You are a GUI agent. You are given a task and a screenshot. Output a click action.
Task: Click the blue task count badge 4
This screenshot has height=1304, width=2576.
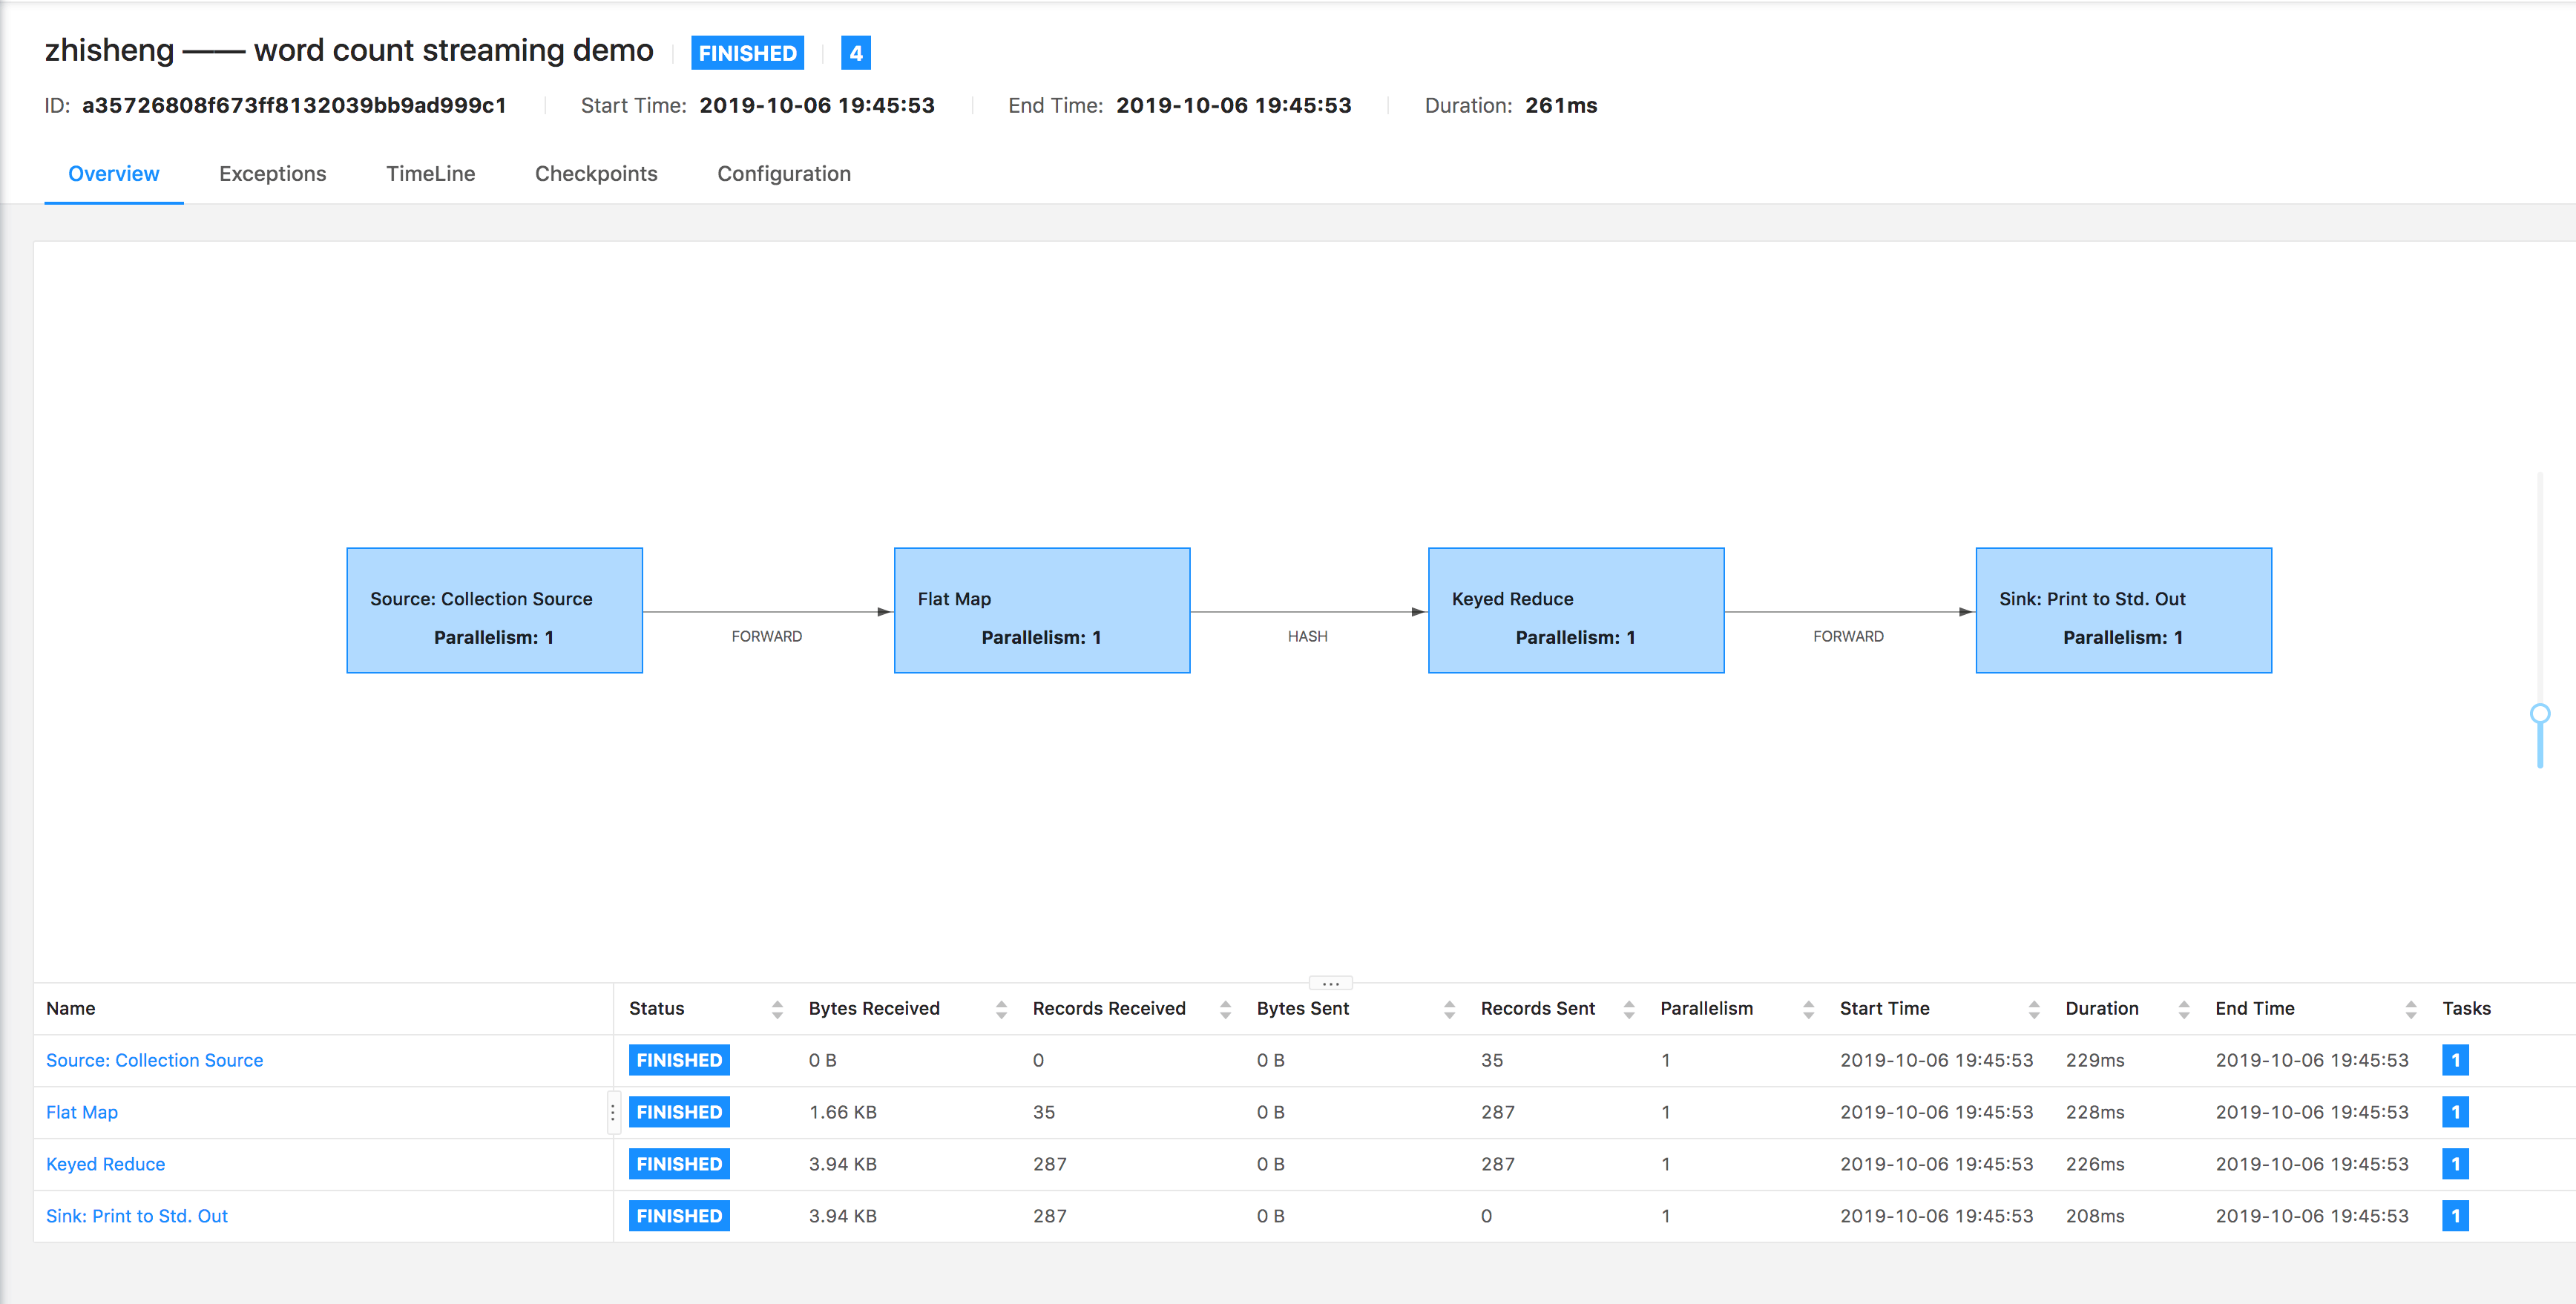[x=856, y=53]
